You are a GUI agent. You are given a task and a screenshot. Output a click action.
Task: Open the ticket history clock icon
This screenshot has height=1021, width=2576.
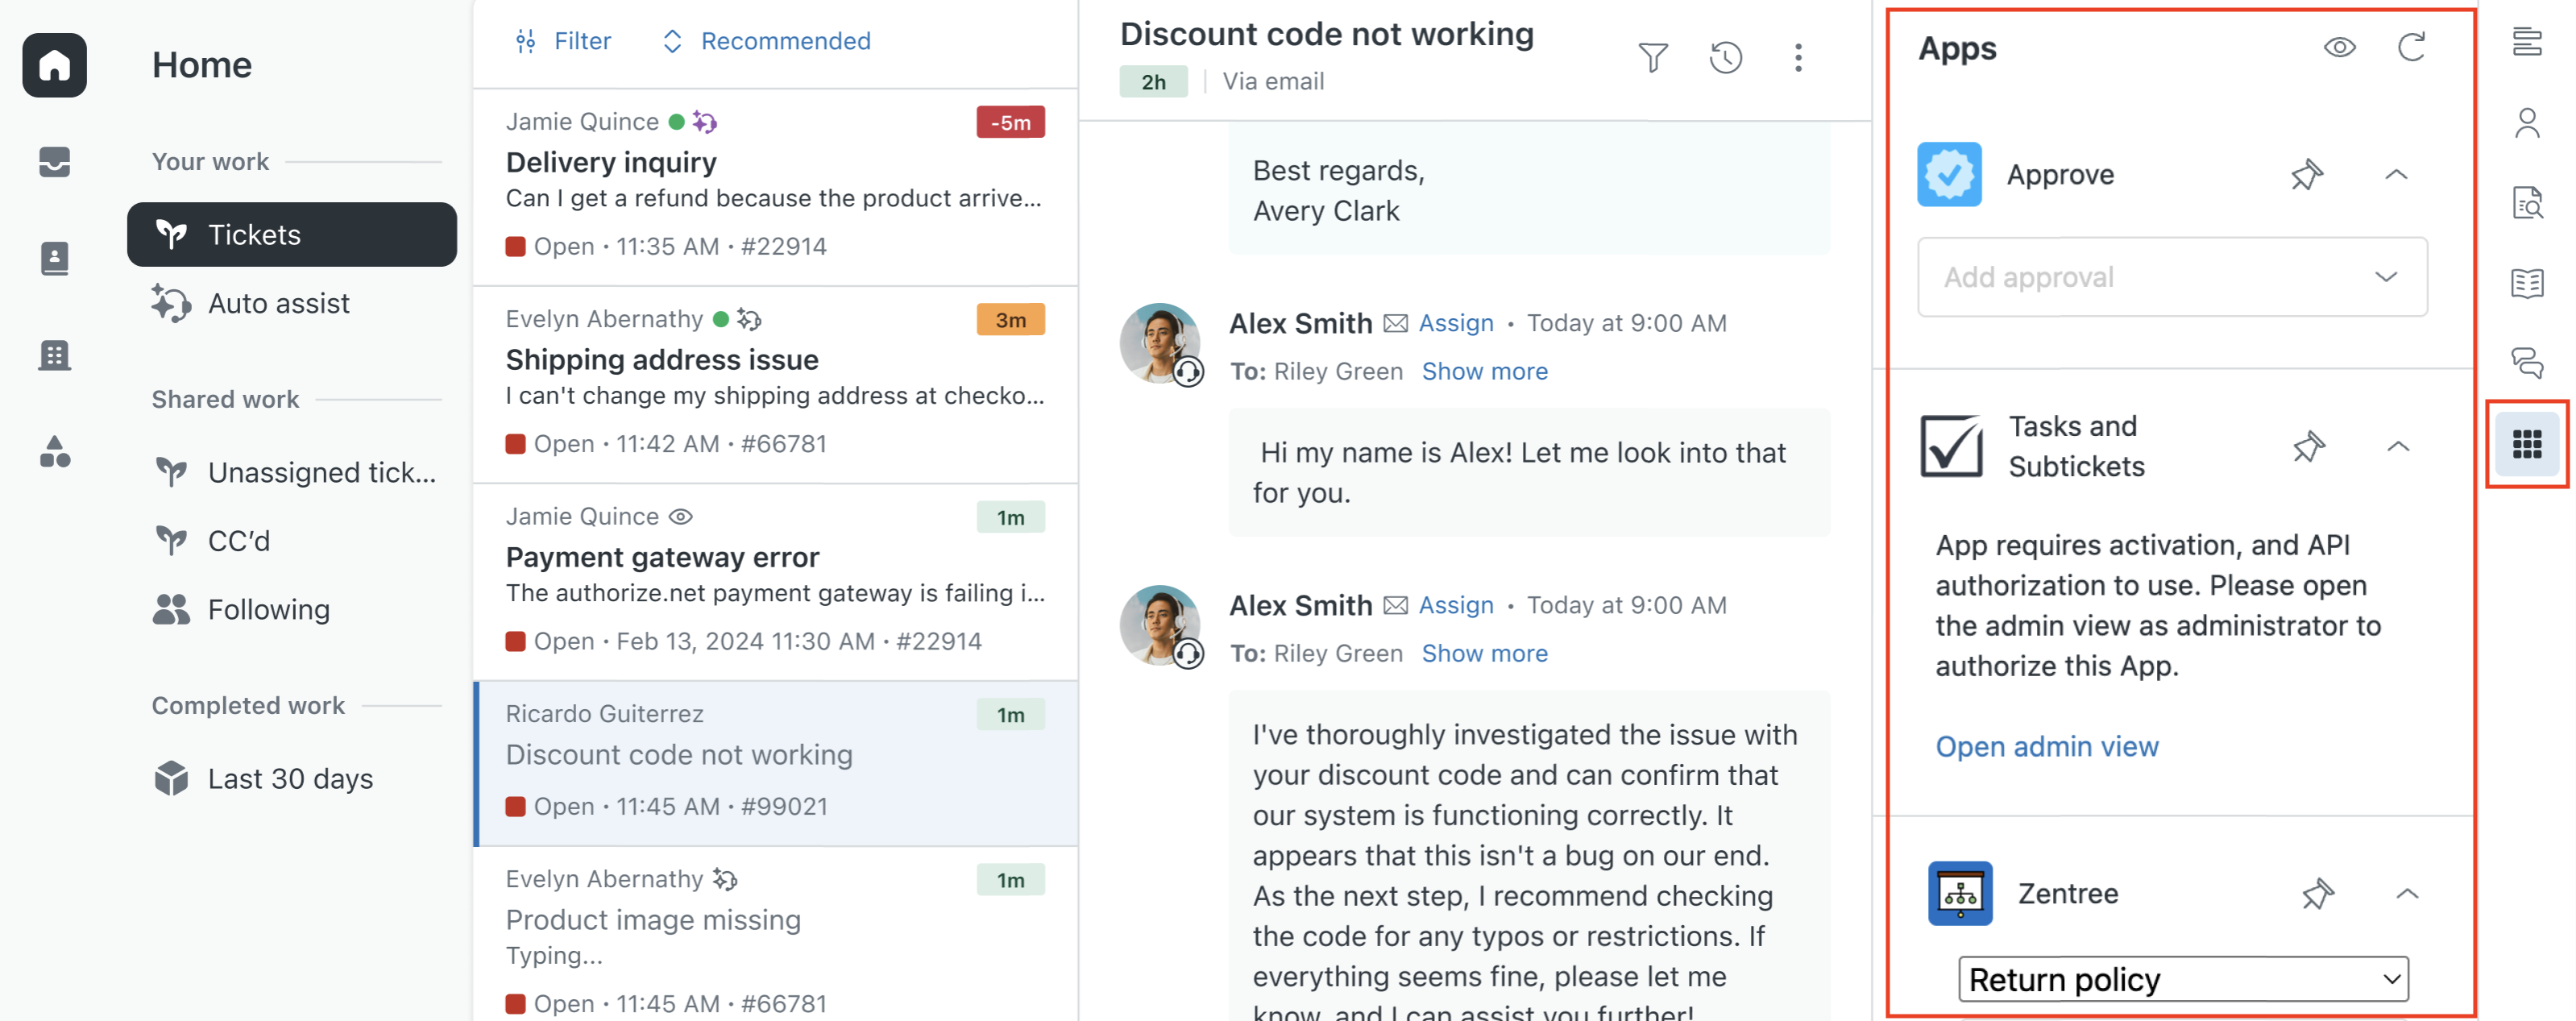(1725, 58)
